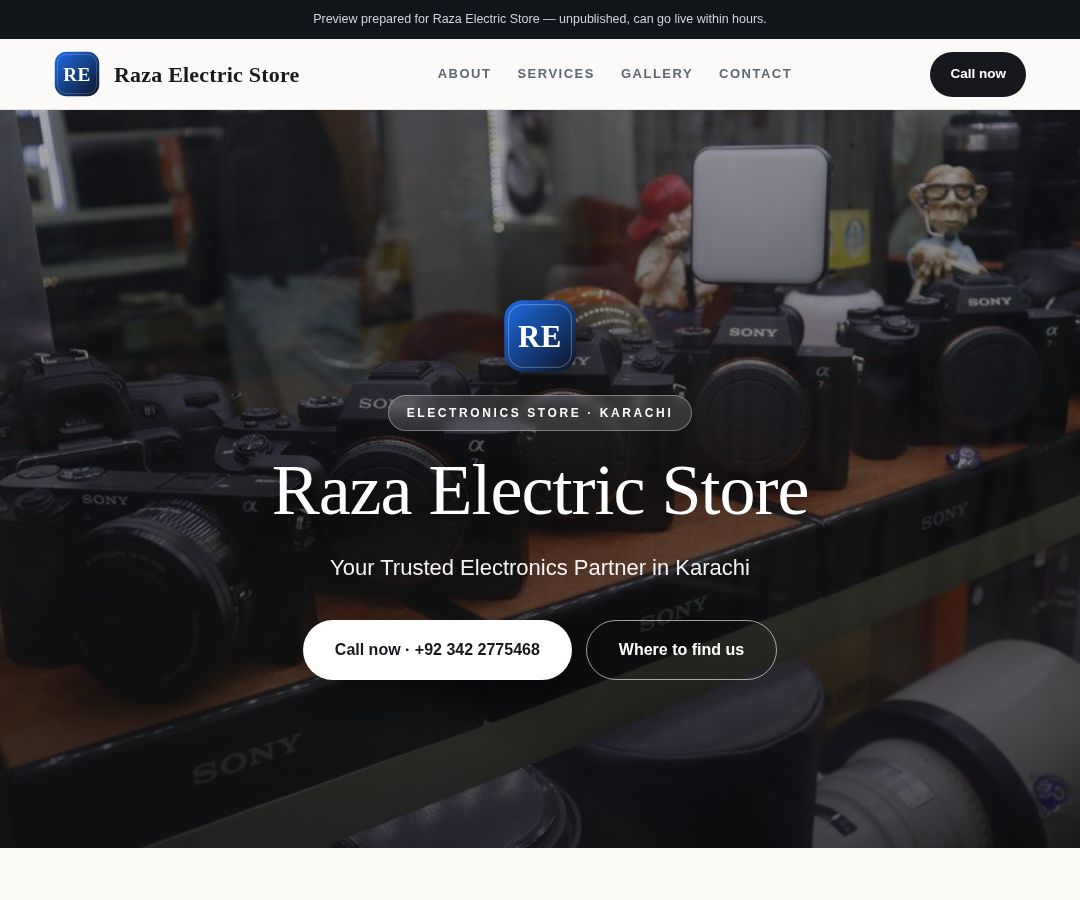Call +92 342 2775468 via hero button
The image size is (1080, 900).
click(437, 650)
